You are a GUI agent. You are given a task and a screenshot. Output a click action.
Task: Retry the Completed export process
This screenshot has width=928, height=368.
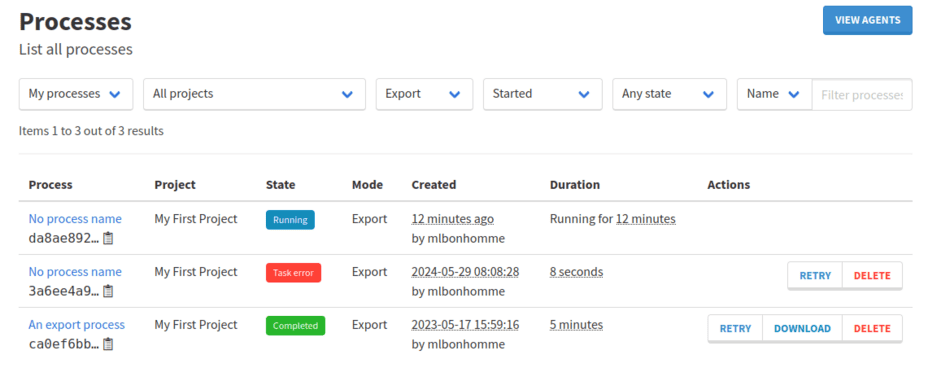coord(735,328)
